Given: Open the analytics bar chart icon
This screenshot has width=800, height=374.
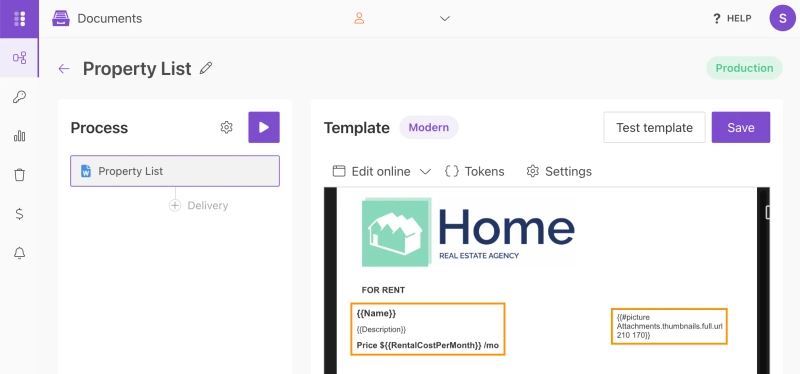Looking at the screenshot, I should pyautogui.click(x=19, y=136).
